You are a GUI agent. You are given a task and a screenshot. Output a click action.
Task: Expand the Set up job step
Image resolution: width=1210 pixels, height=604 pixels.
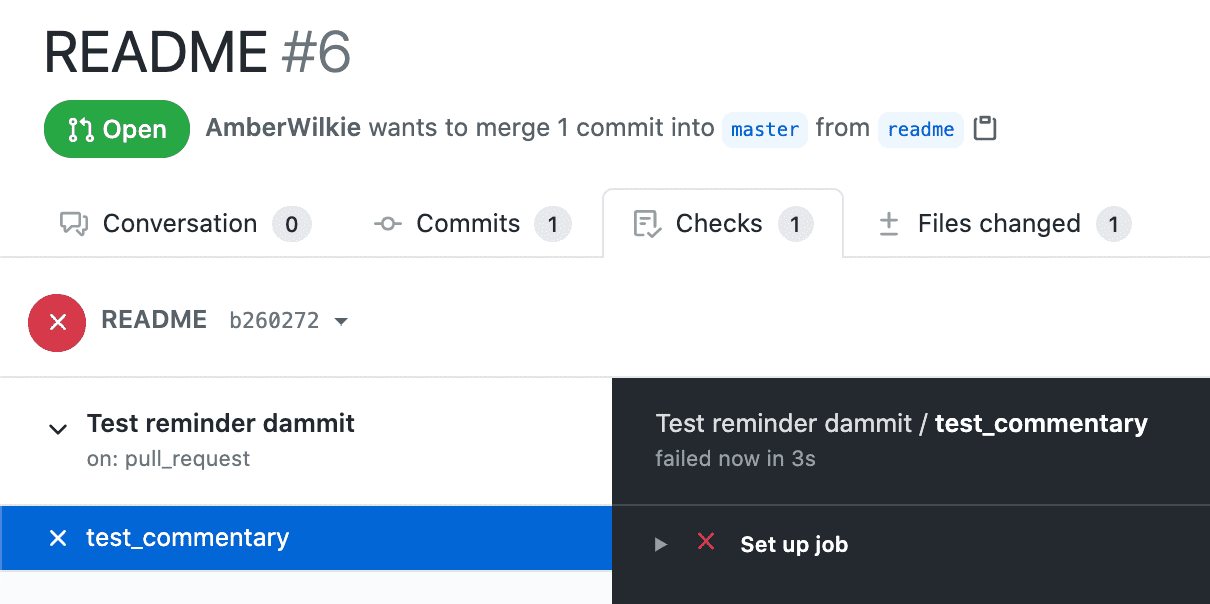pos(660,544)
